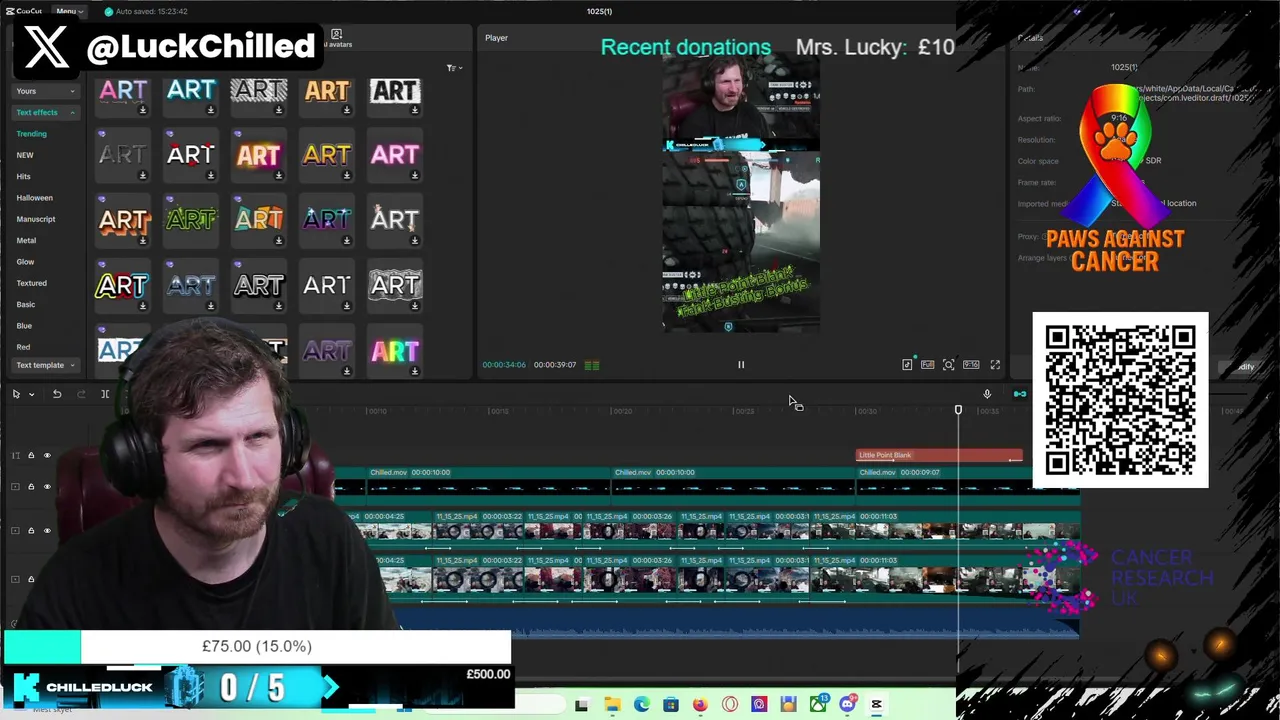Click the Player zoom-to-fit icon
This screenshot has width=1280, height=720.
click(x=948, y=365)
